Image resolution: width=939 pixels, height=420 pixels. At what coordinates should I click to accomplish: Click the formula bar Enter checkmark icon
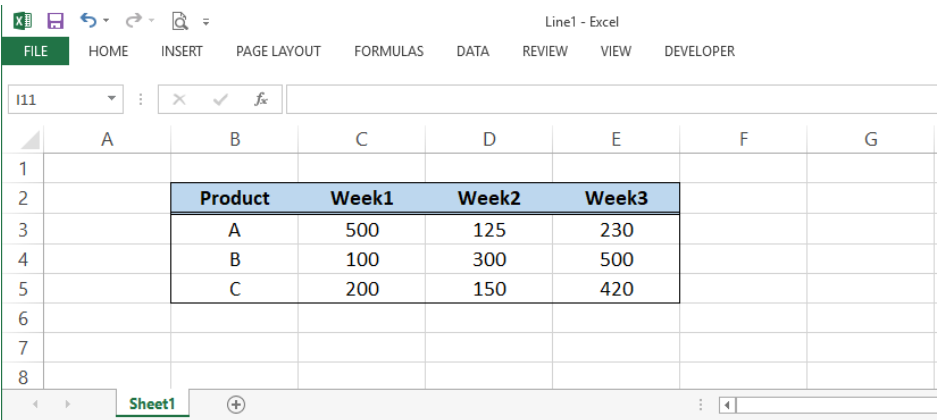[x=220, y=99]
